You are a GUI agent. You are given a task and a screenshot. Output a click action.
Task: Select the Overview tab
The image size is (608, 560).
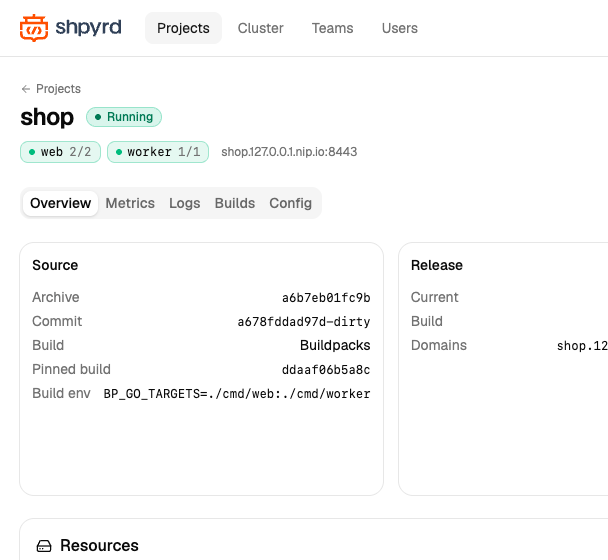pyautogui.click(x=60, y=203)
